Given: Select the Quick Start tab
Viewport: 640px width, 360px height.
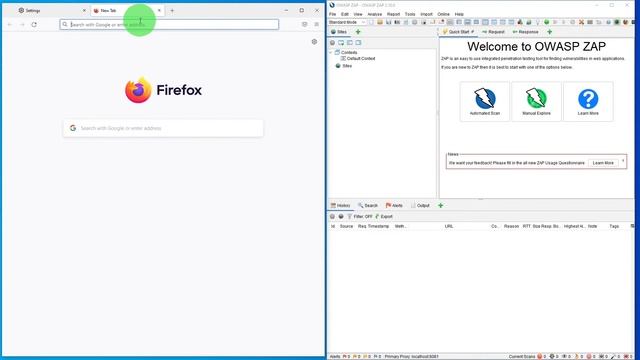Looking at the screenshot, I should click(459, 32).
